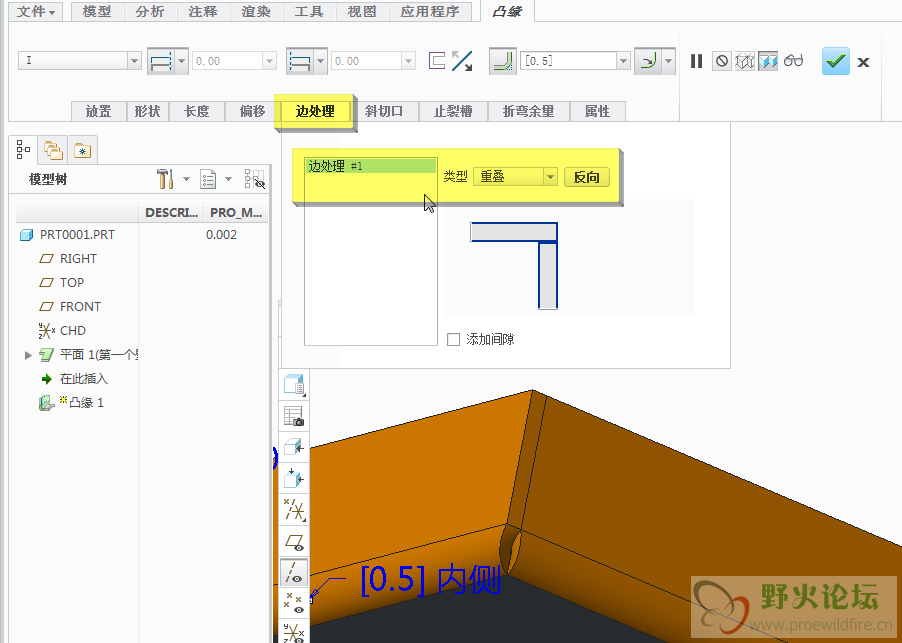
Task: Switch to the 应用程序 ribbon tab
Action: pos(430,12)
